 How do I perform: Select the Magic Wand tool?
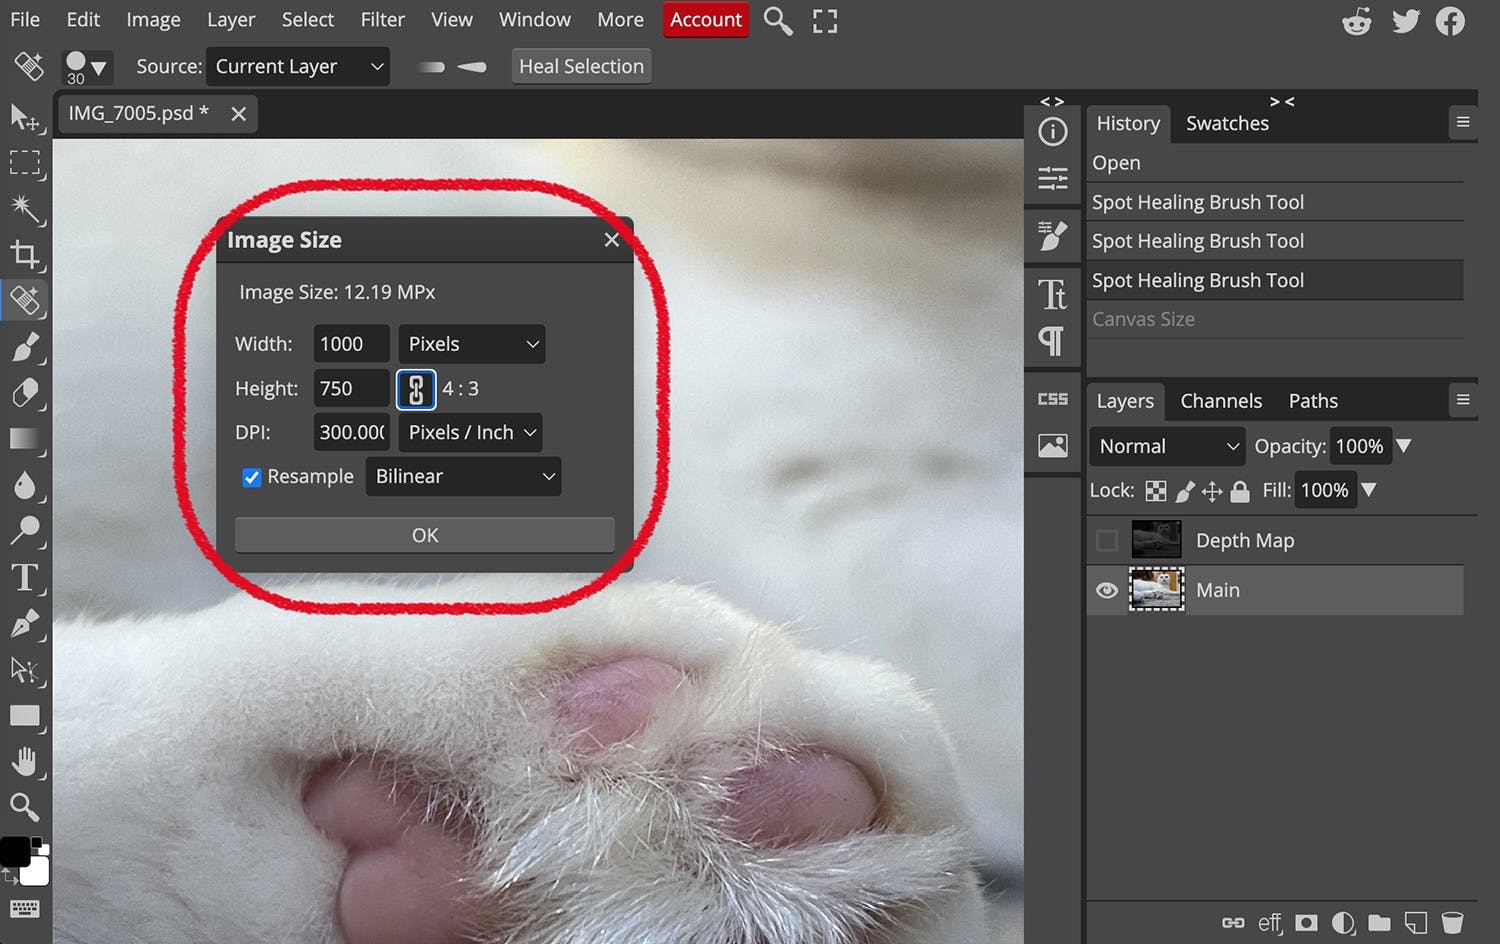click(x=24, y=208)
